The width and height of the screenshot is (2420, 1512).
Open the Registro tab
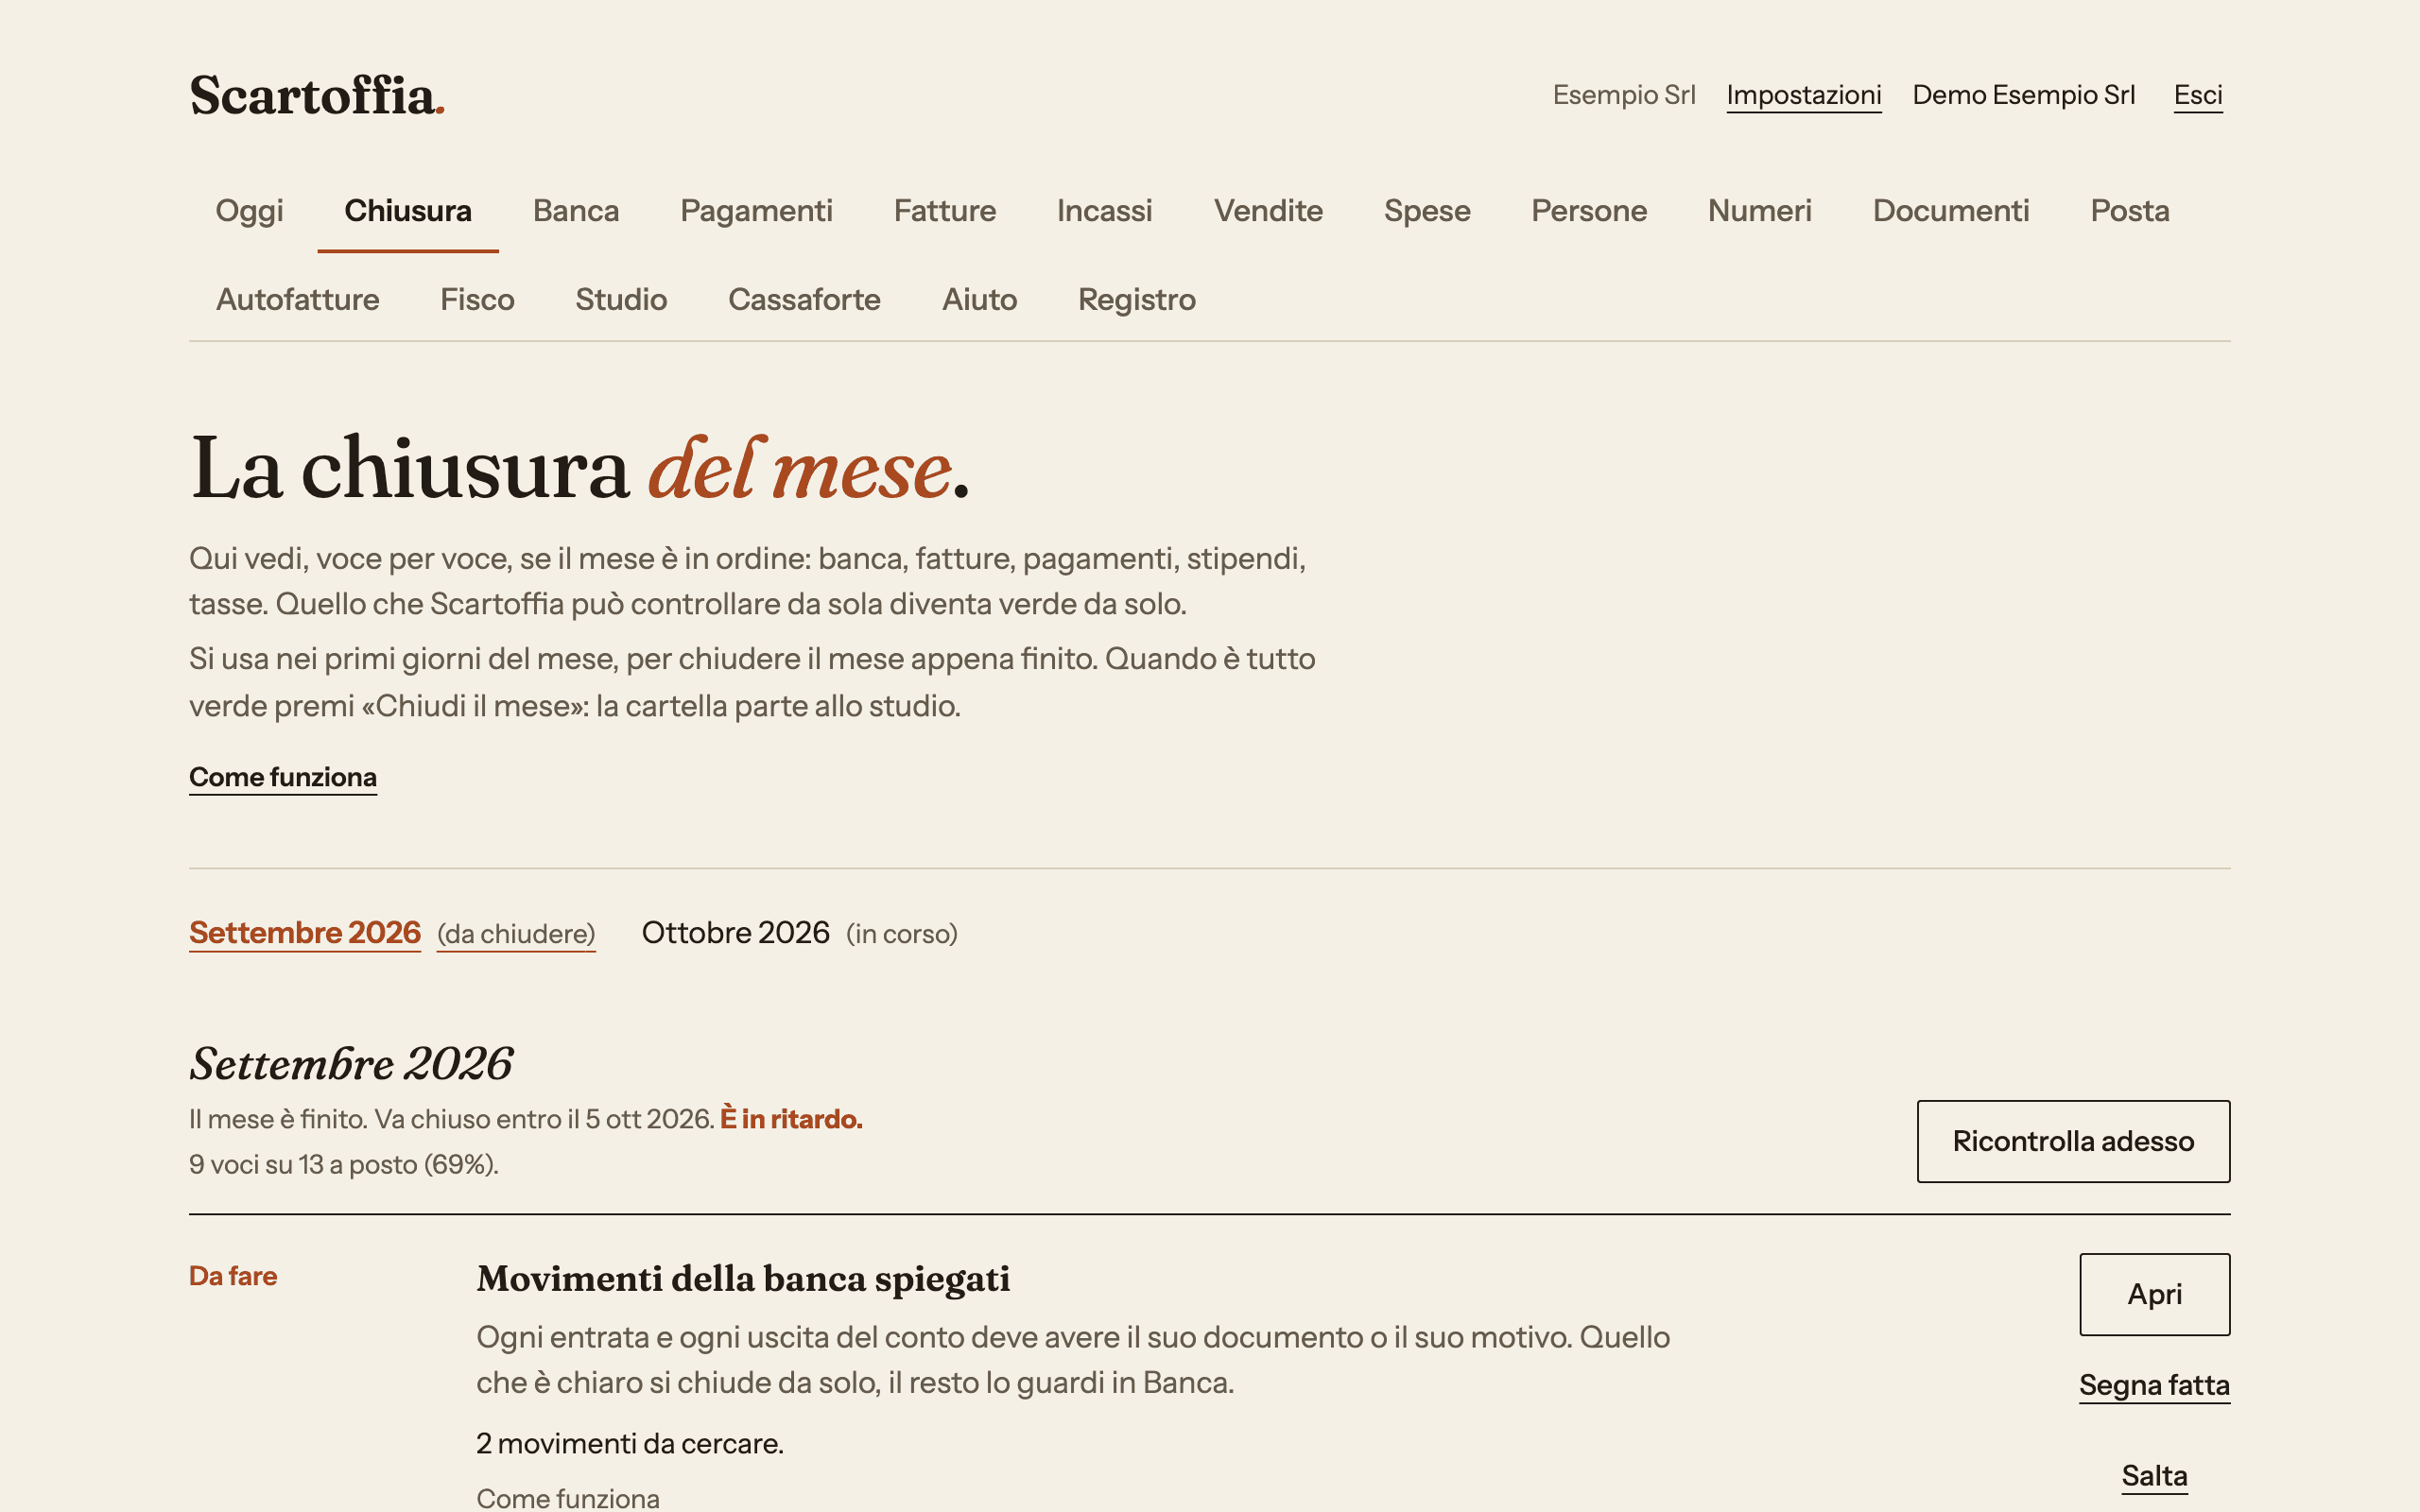pyautogui.click(x=1136, y=300)
